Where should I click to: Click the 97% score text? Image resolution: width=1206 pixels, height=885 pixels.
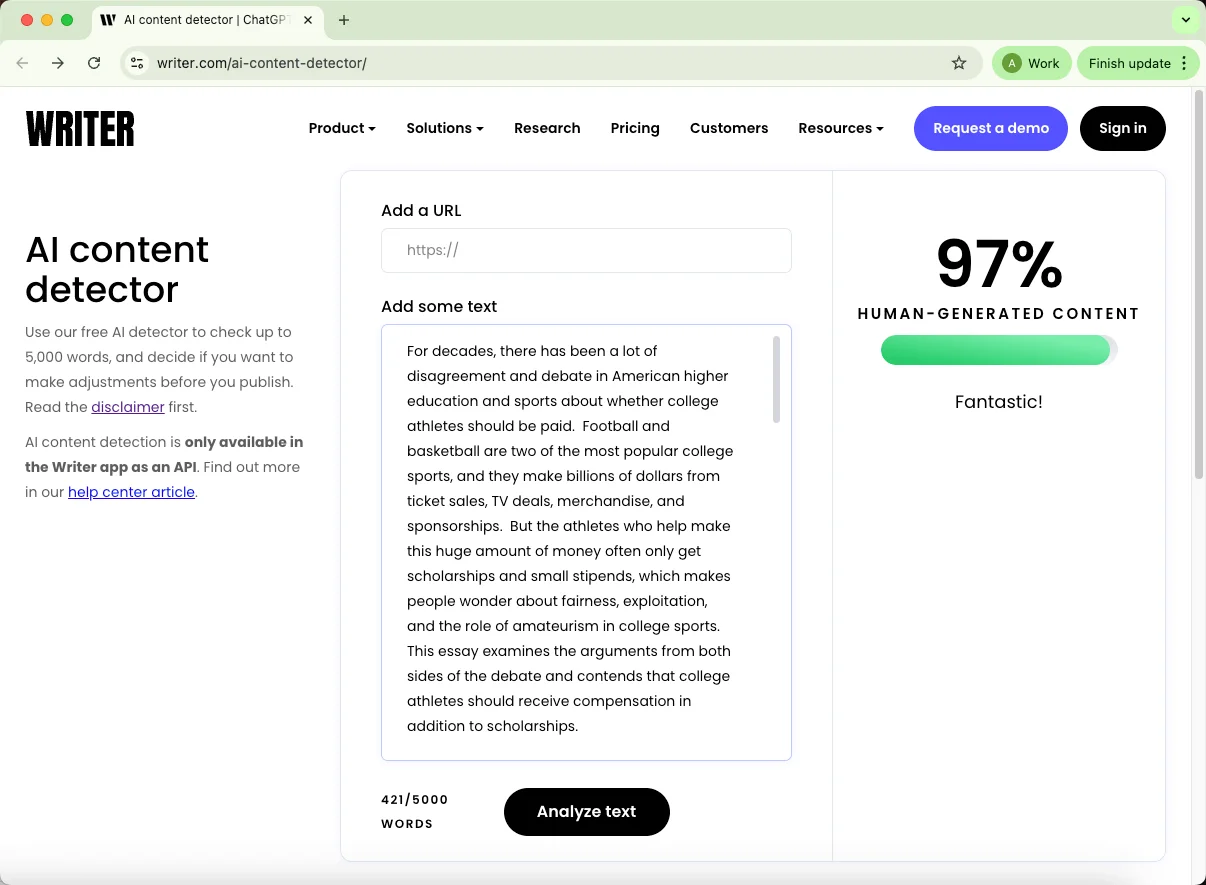[x=999, y=263]
